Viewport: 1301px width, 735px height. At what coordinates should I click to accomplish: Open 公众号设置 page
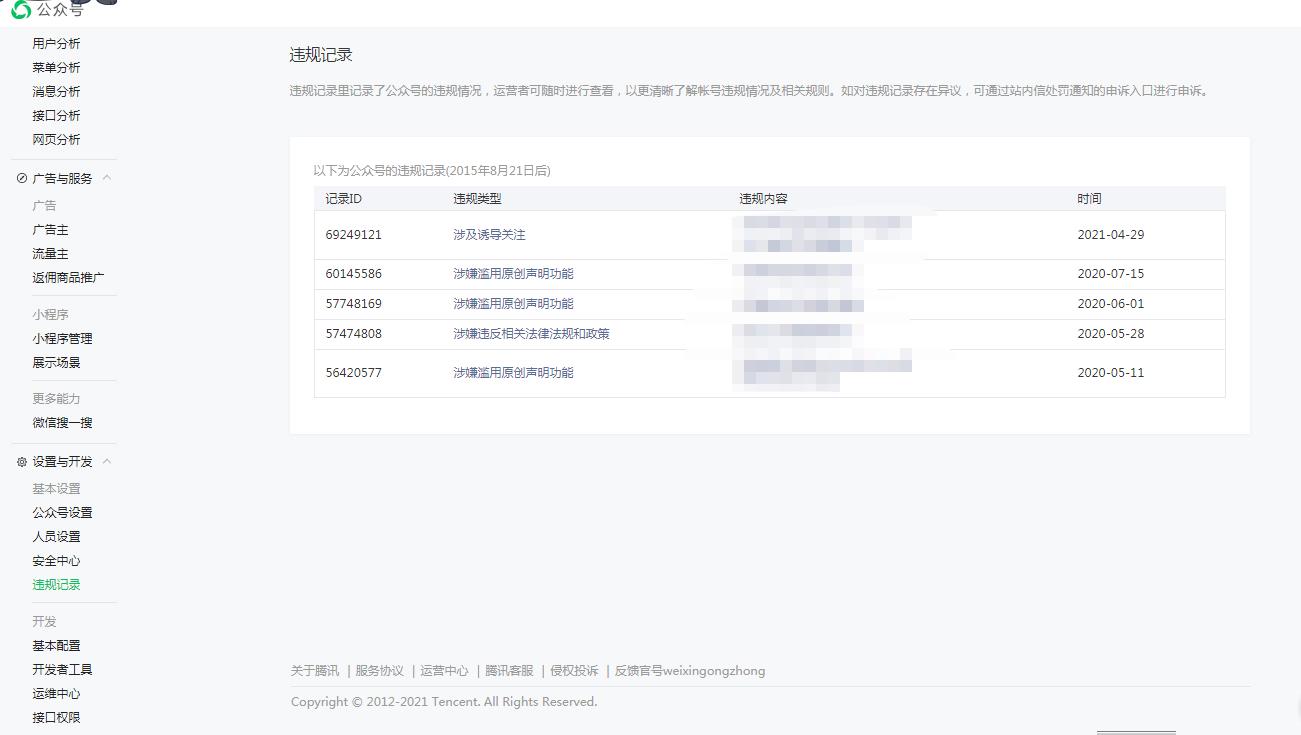(62, 513)
